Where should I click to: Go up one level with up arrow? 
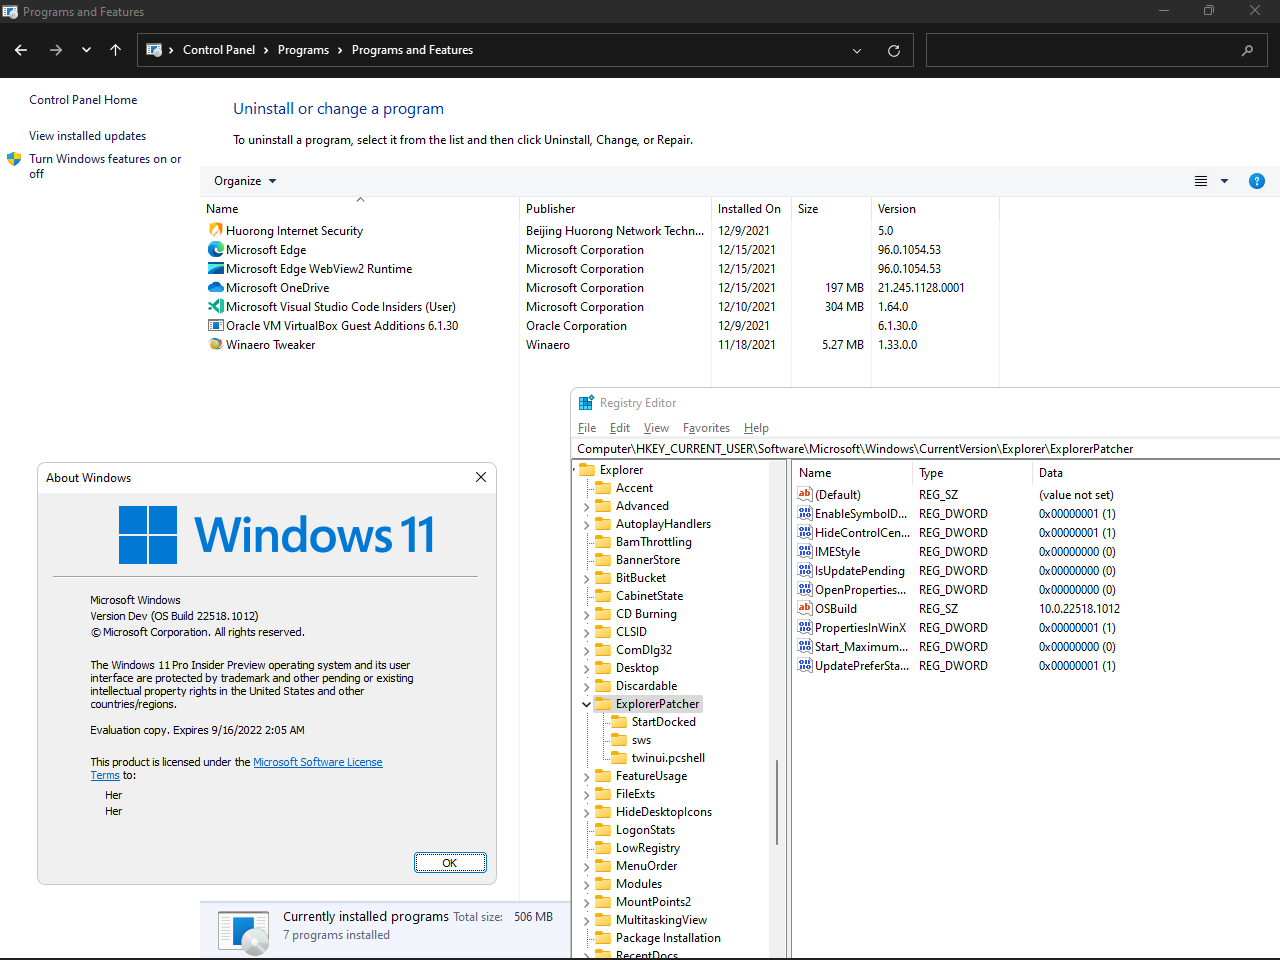(115, 50)
